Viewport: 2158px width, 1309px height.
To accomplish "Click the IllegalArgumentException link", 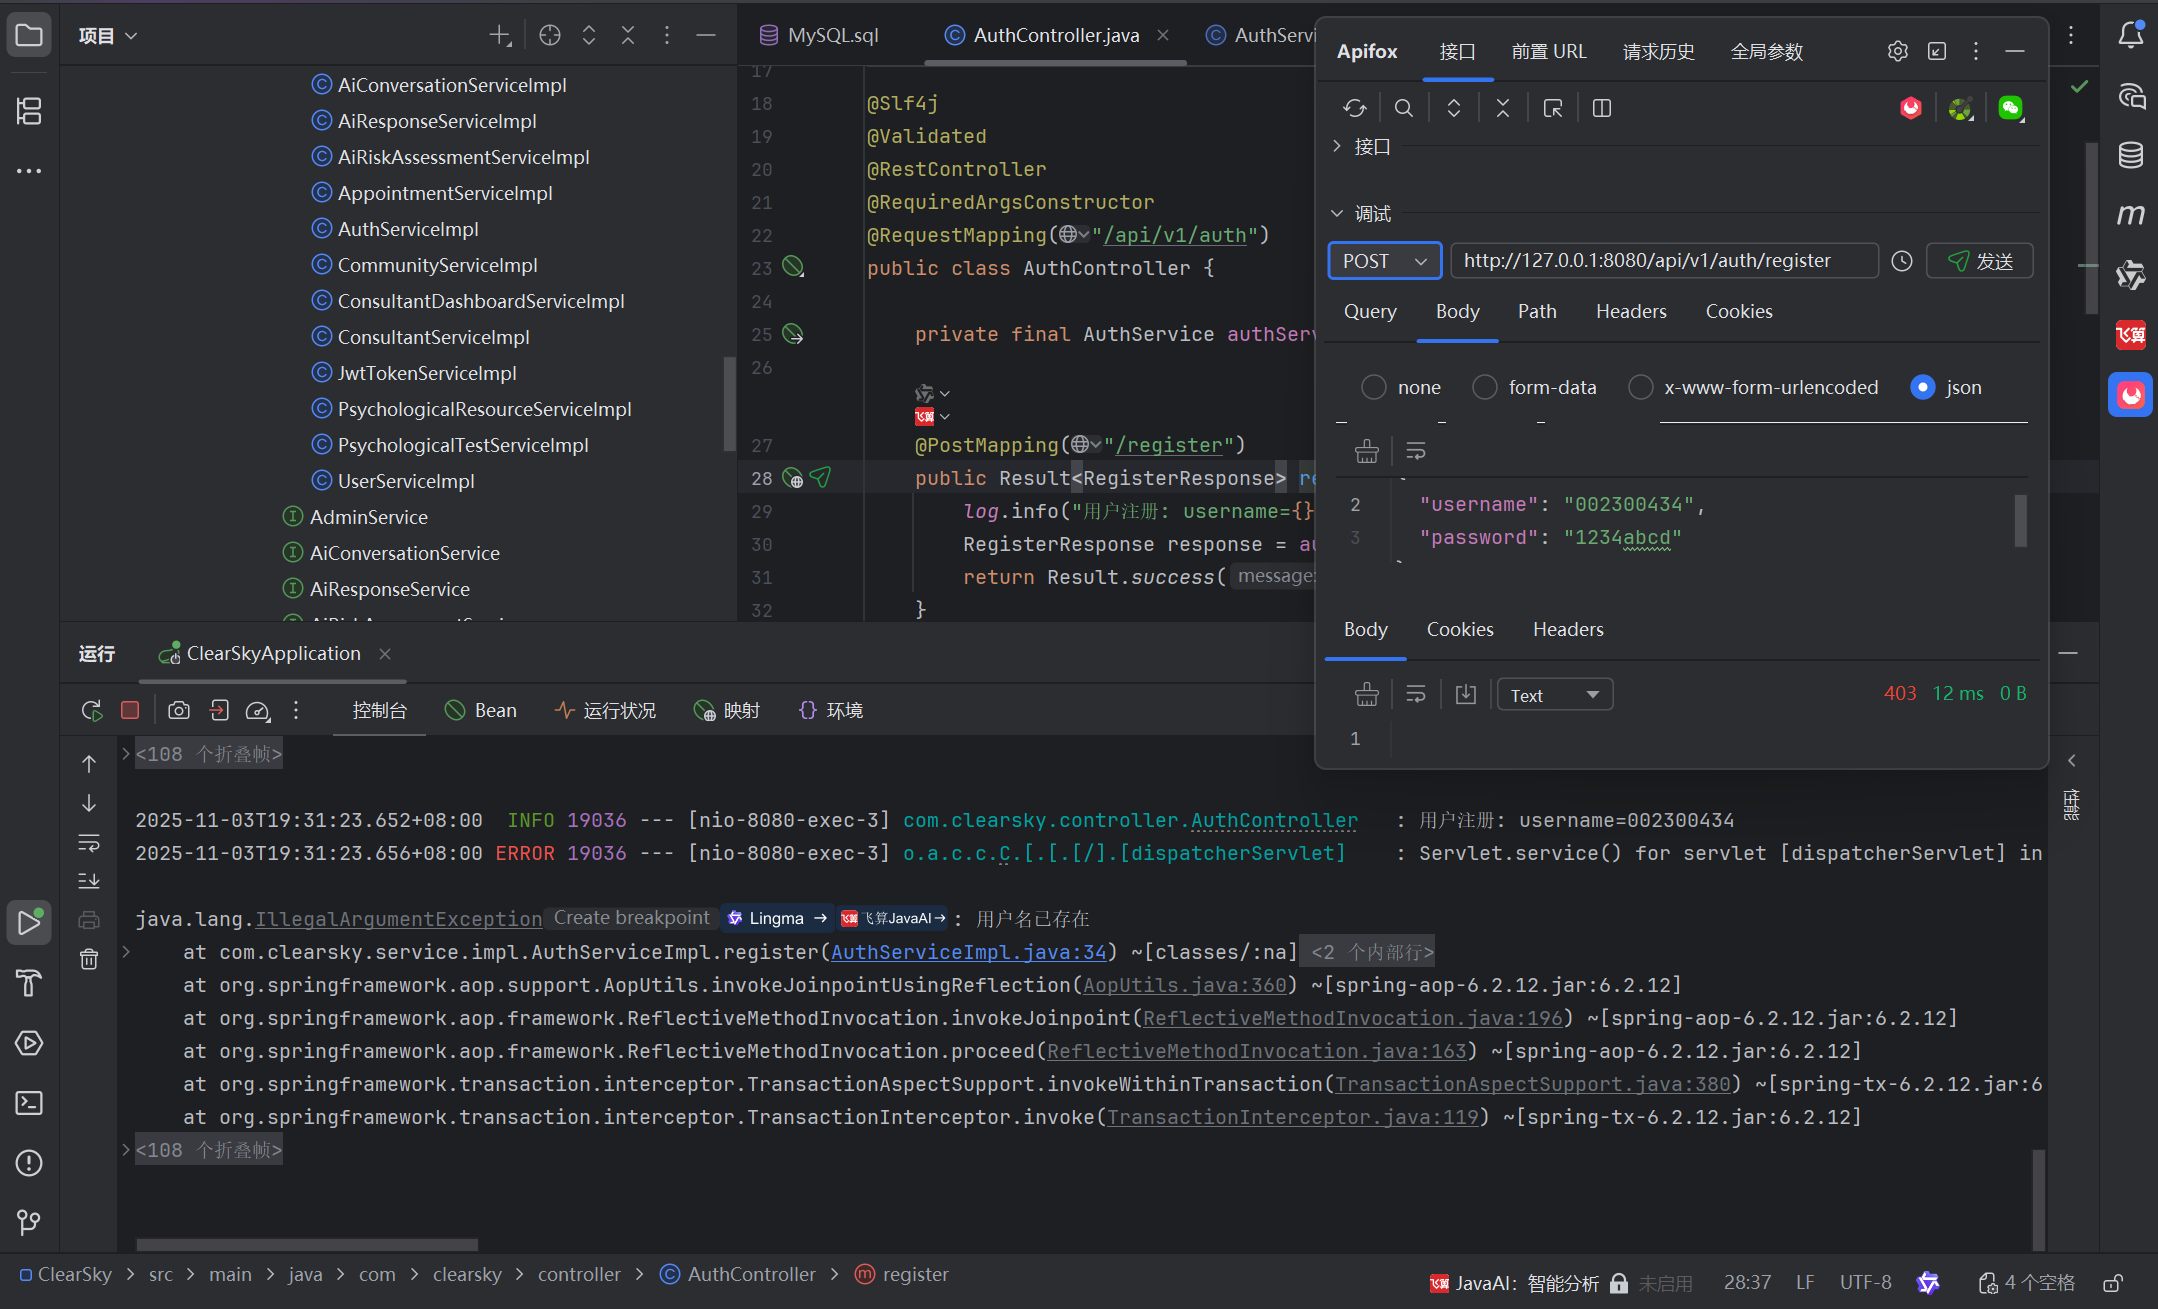I will 399,919.
